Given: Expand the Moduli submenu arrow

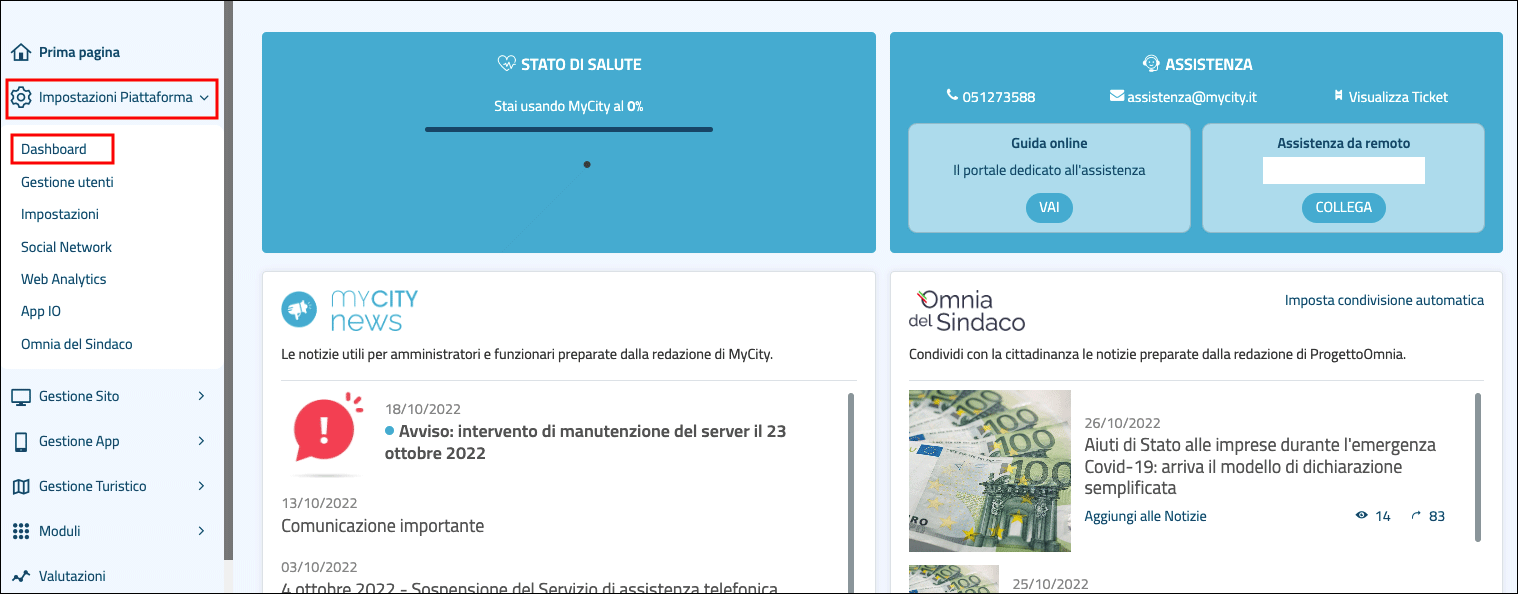Looking at the screenshot, I should click(x=201, y=532).
